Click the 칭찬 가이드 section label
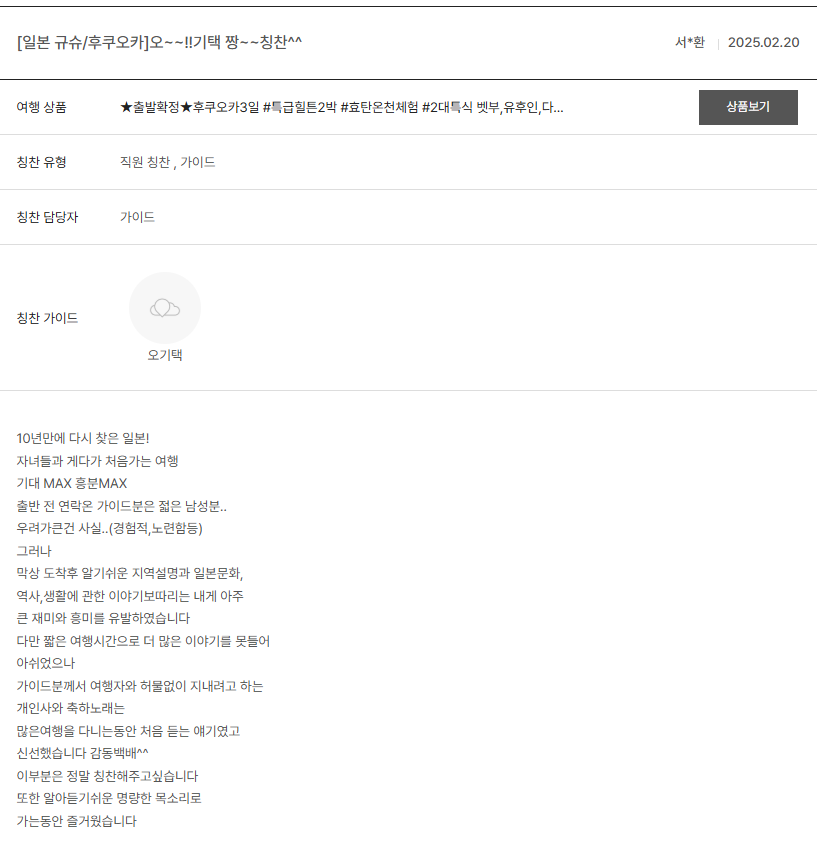The height and width of the screenshot is (847, 817). click(x=48, y=318)
